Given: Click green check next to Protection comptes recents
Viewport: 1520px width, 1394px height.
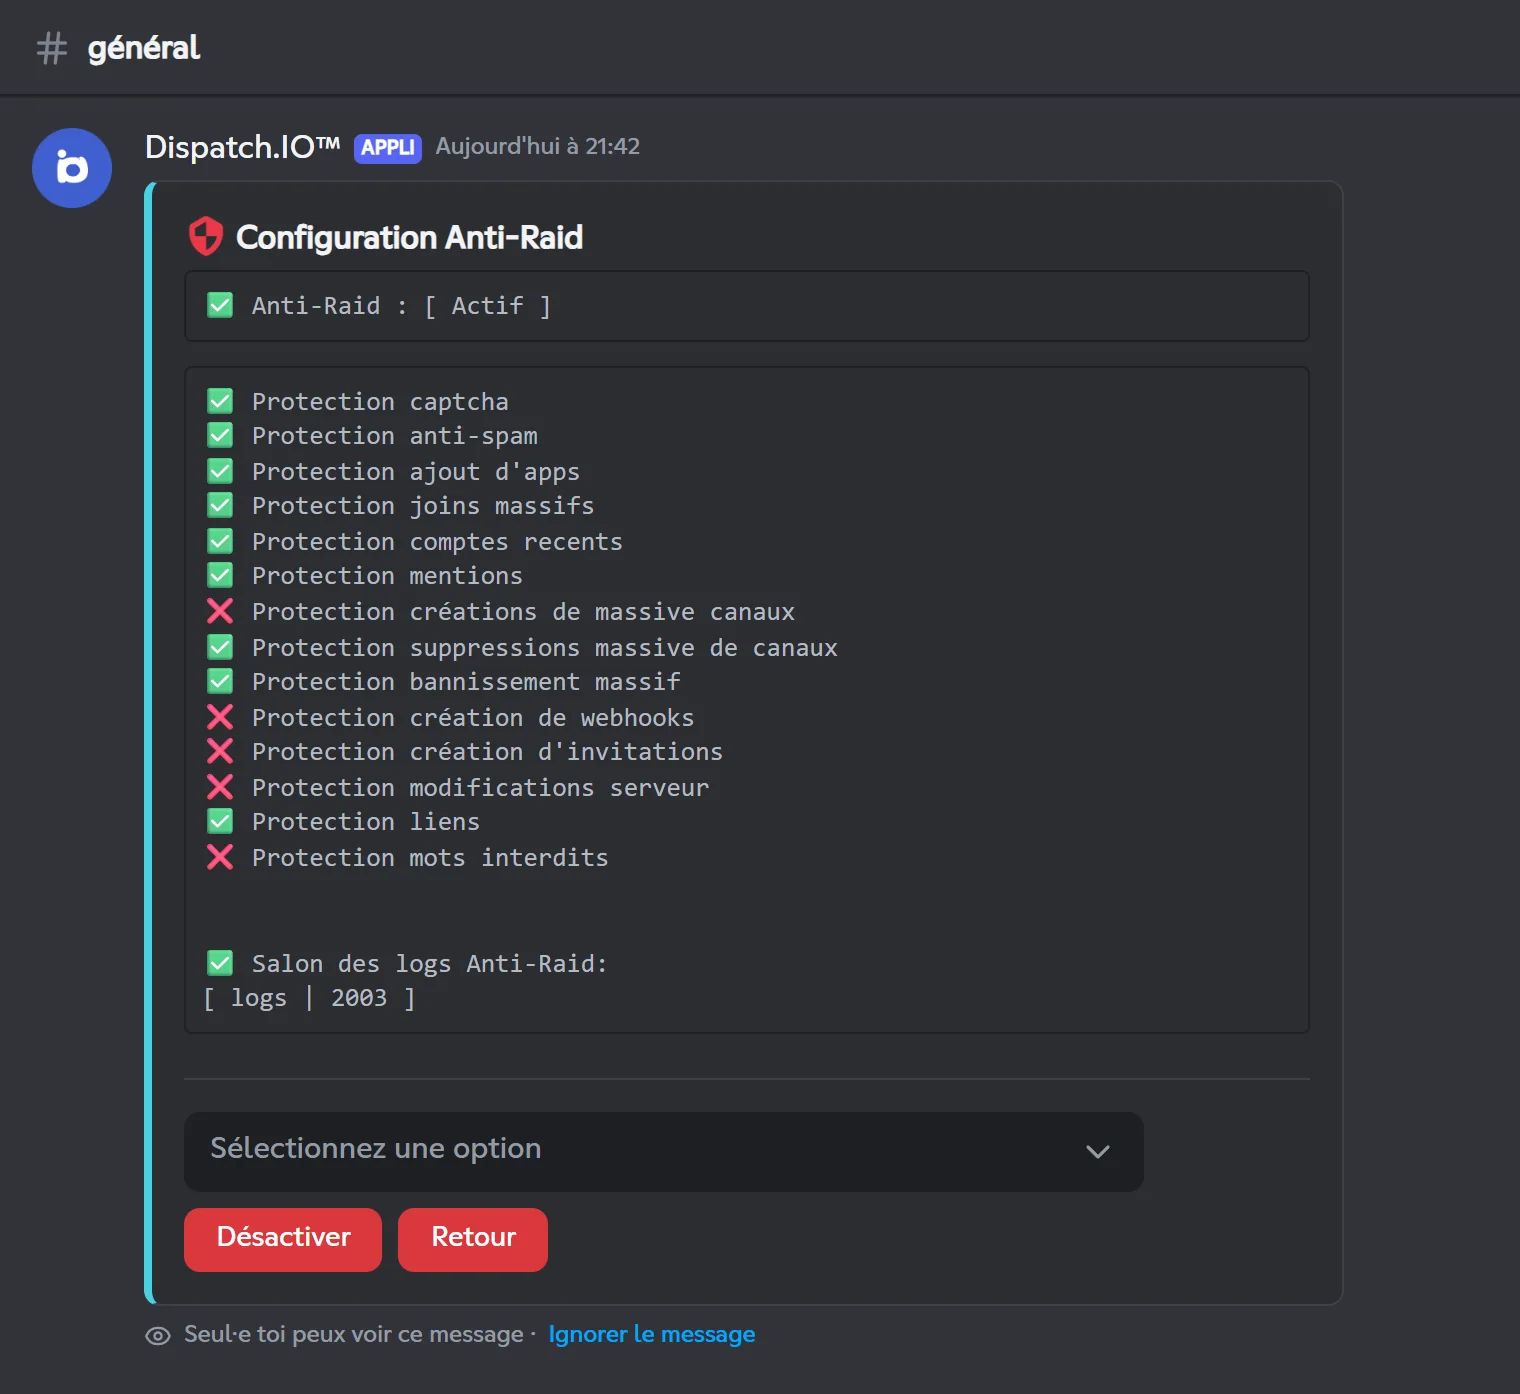Looking at the screenshot, I should (220, 541).
